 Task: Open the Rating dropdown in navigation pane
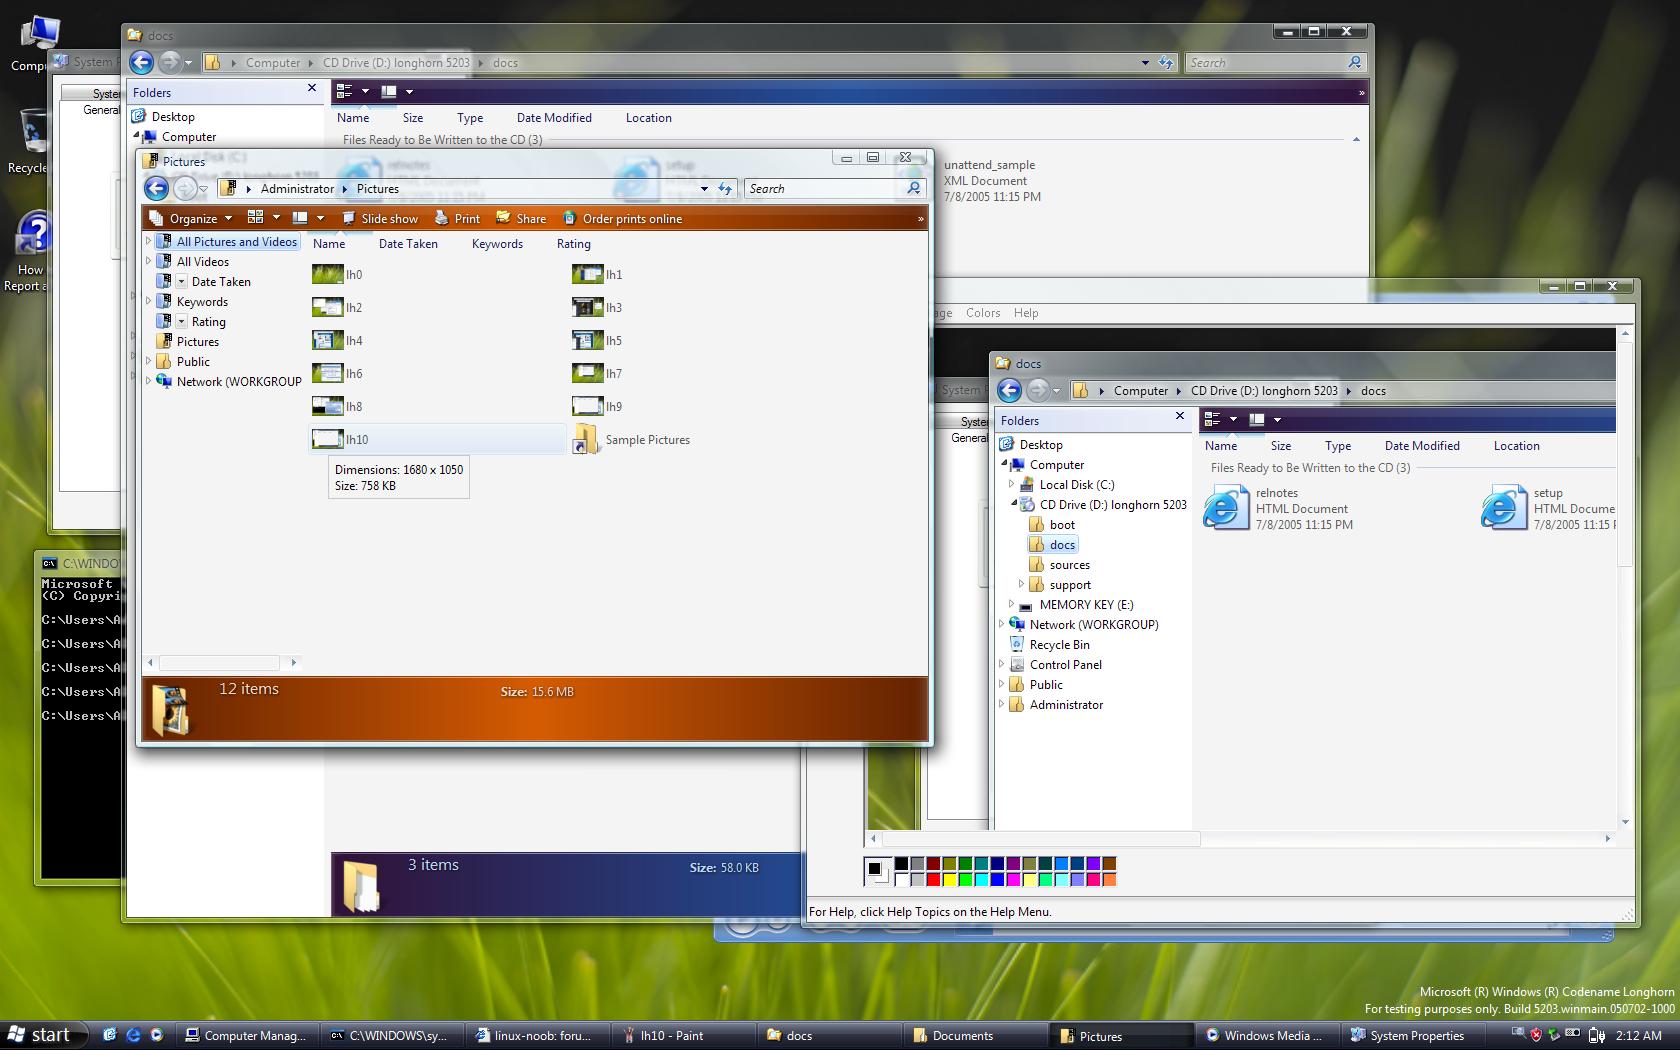[182, 322]
